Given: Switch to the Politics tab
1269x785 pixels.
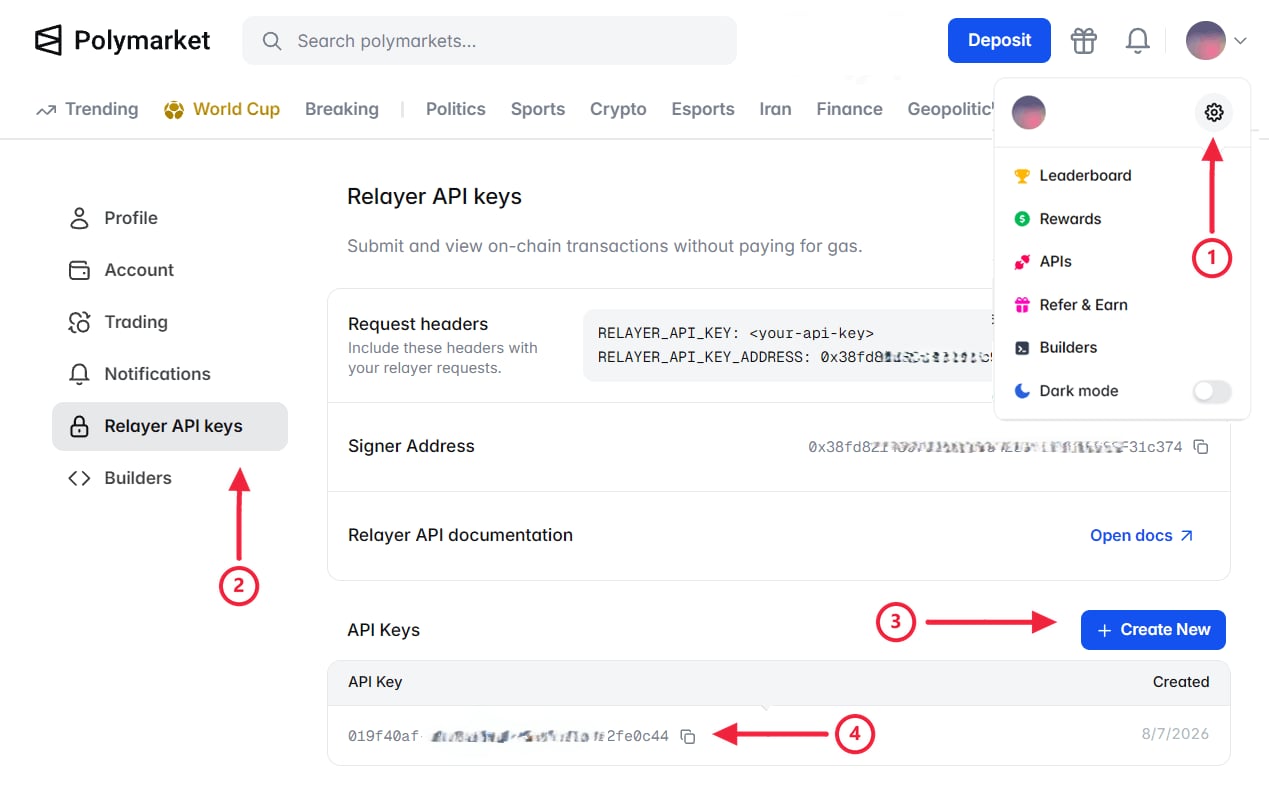Looking at the screenshot, I should click(455, 109).
